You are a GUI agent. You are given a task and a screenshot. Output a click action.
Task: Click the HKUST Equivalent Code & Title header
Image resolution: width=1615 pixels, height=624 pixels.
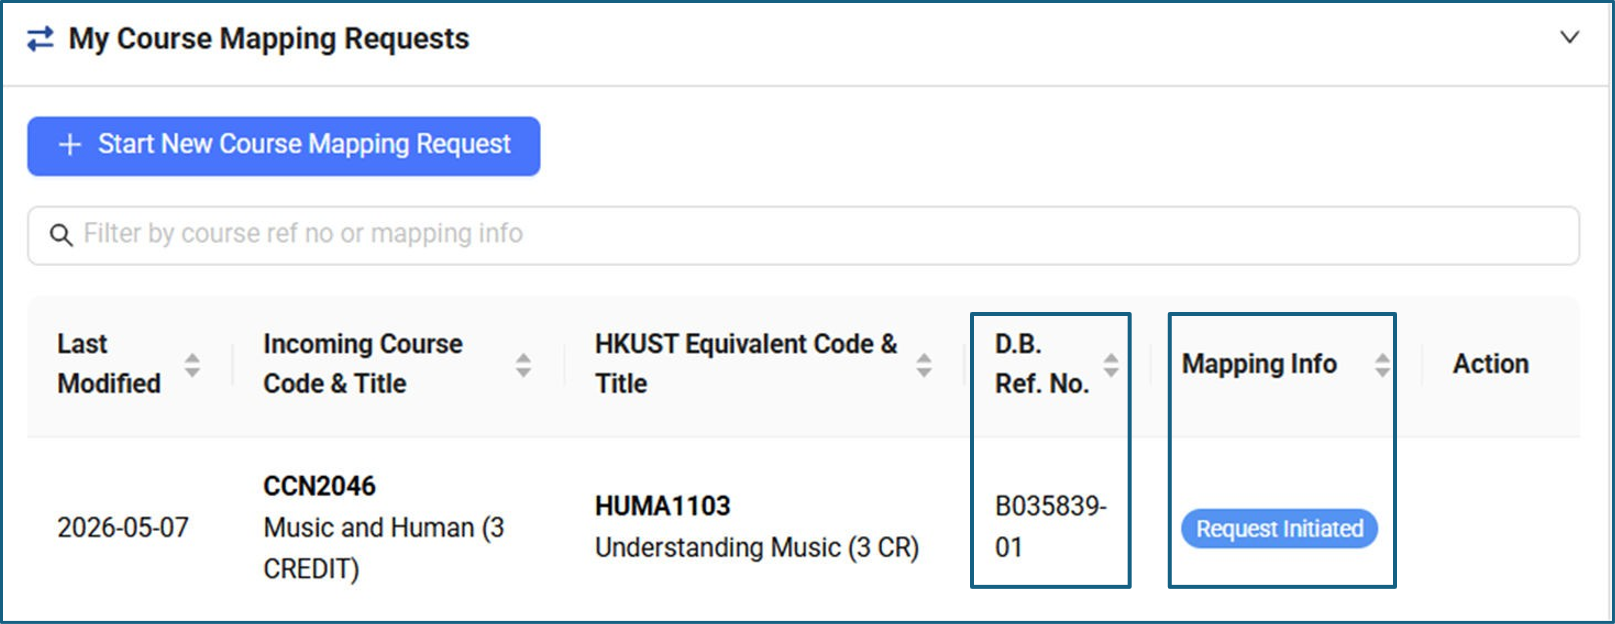pyautogui.click(x=746, y=364)
